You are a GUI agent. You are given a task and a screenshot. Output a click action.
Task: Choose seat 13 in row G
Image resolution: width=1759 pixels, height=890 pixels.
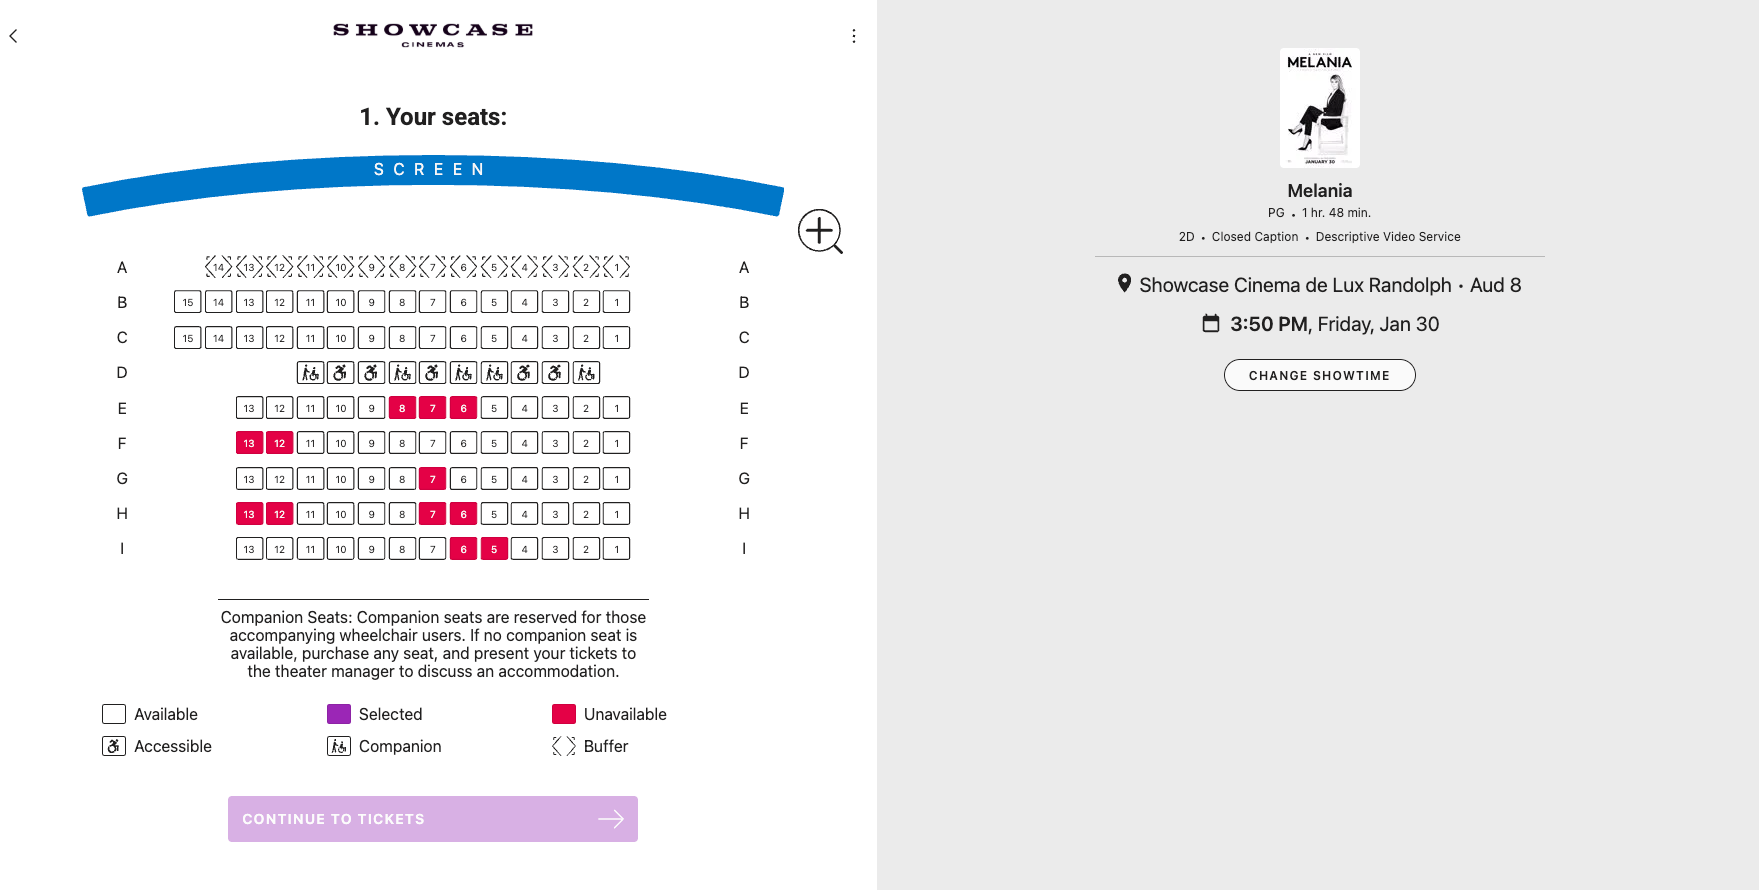point(249,479)
